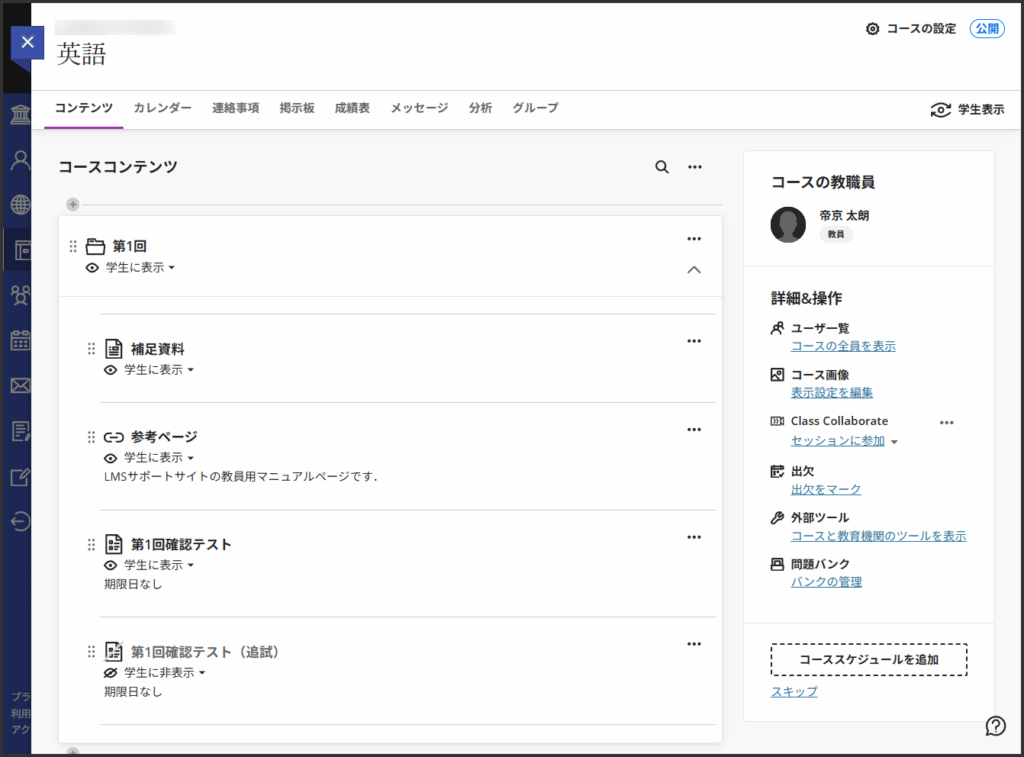Grab the drag handle beside 第1回確認テスト
1024x757 pixels.
pos(91,544)
